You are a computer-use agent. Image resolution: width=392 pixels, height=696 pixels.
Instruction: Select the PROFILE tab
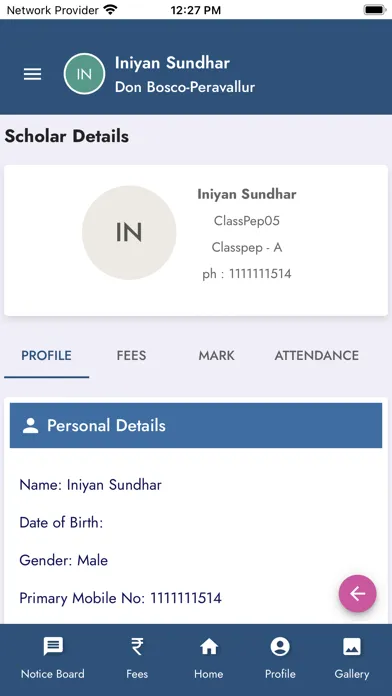point(47,356)
